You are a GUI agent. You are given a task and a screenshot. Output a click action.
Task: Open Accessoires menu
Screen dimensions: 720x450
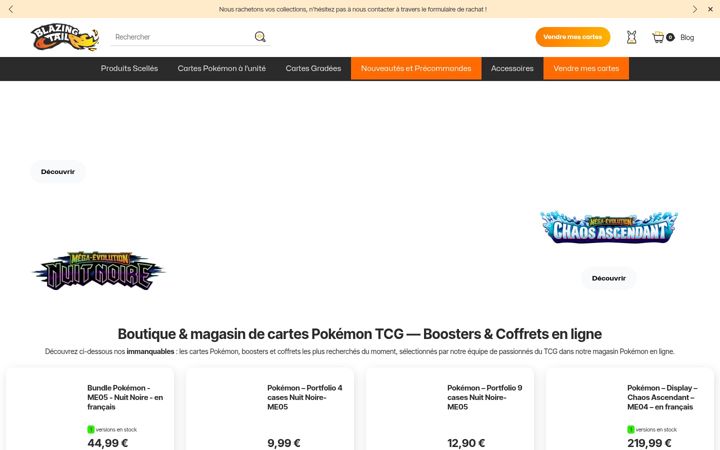pos(512,68)
